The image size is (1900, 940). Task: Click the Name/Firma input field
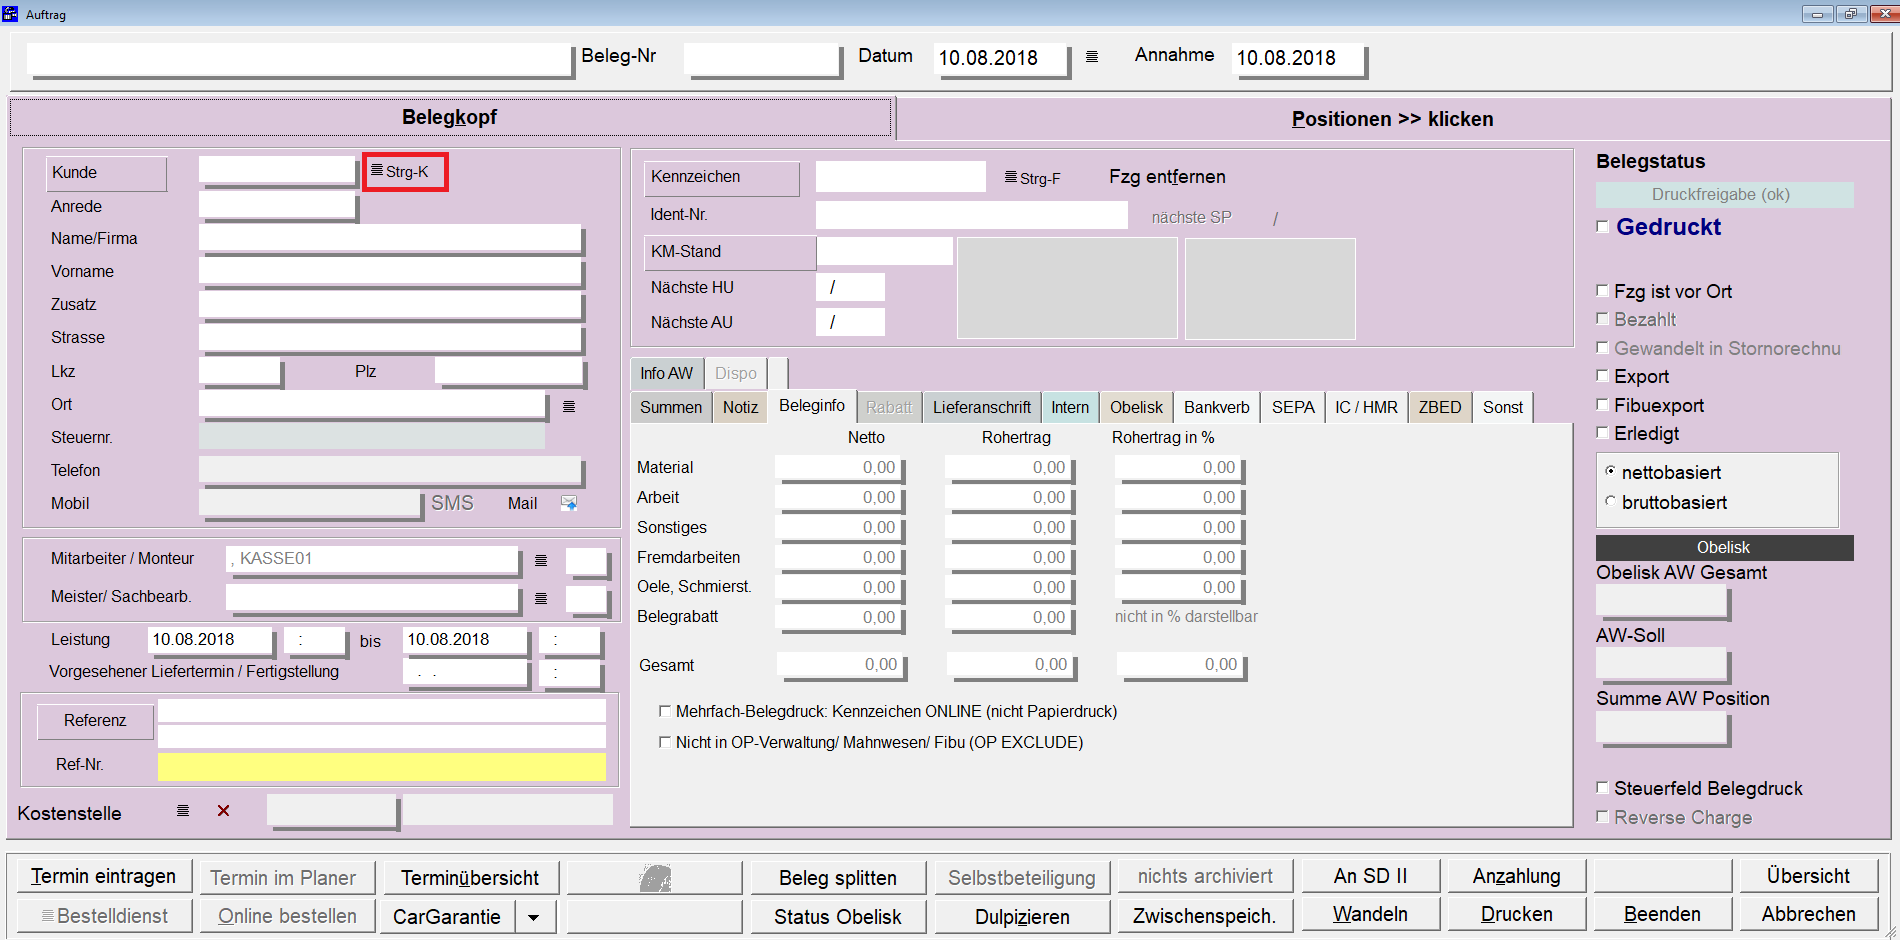[x=391, y=238]
